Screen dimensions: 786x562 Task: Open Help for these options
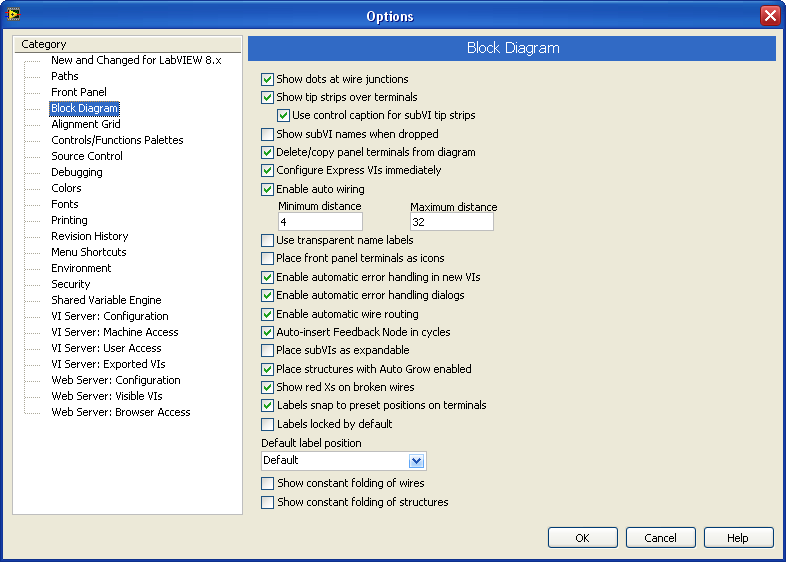point(738,538)
